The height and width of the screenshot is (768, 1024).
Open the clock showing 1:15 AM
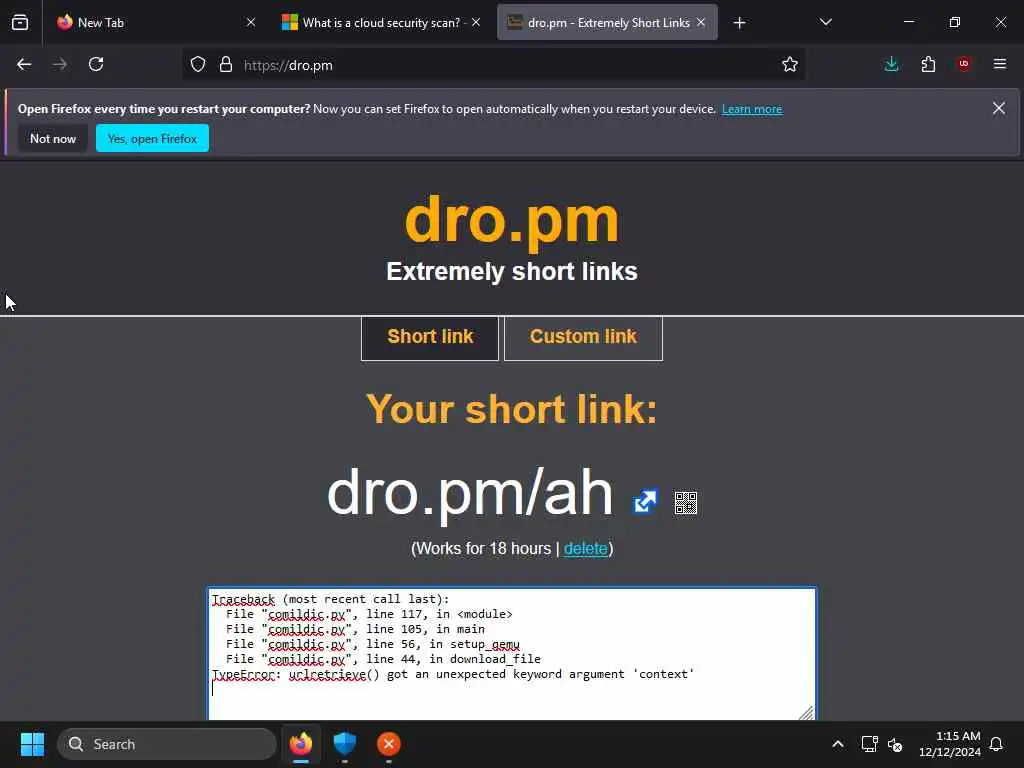pyautogui.click(x=950, y=744)
